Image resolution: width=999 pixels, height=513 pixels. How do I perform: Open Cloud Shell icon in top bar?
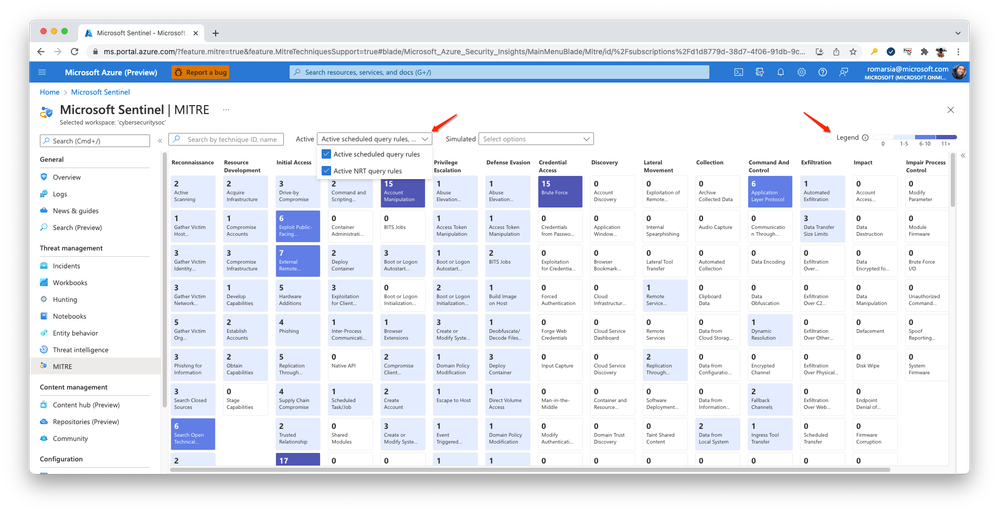point(738,73)
